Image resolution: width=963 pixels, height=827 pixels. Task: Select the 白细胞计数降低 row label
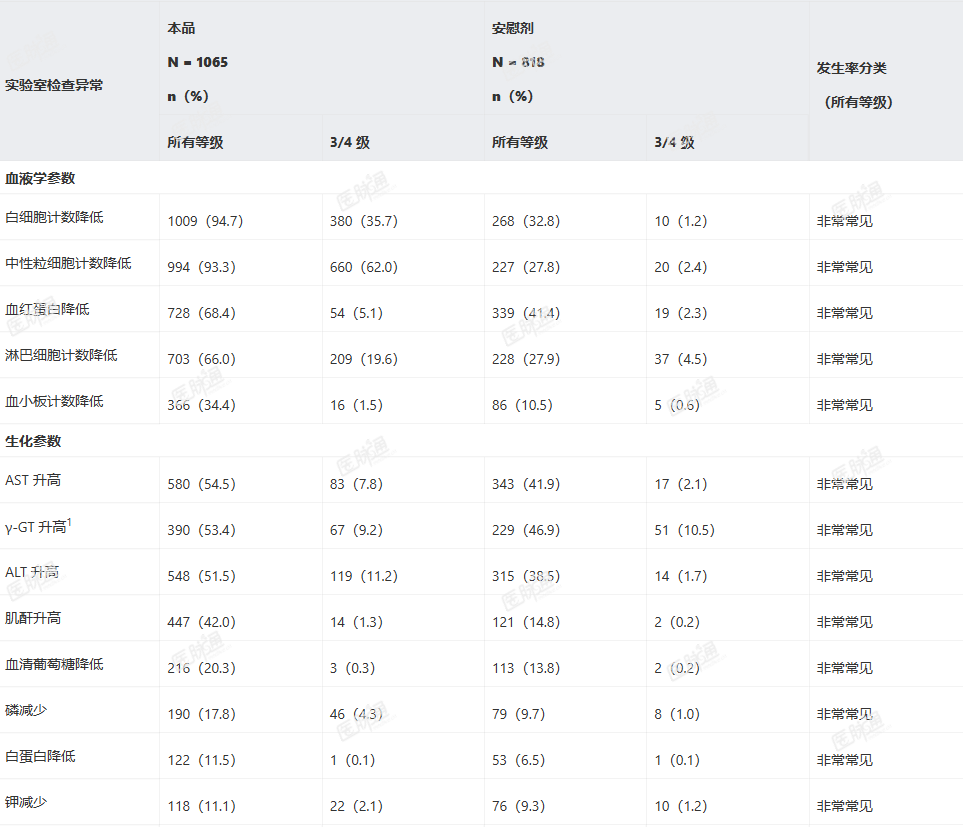(x=54, y=217)
